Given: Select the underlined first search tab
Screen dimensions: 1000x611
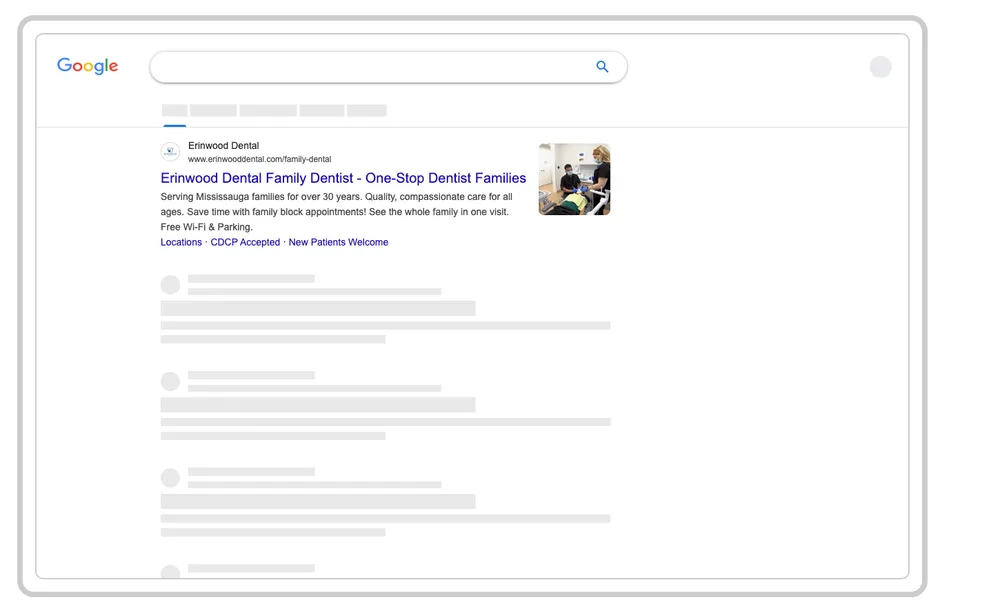Looking at the screenshot, I should pos(175,111).
